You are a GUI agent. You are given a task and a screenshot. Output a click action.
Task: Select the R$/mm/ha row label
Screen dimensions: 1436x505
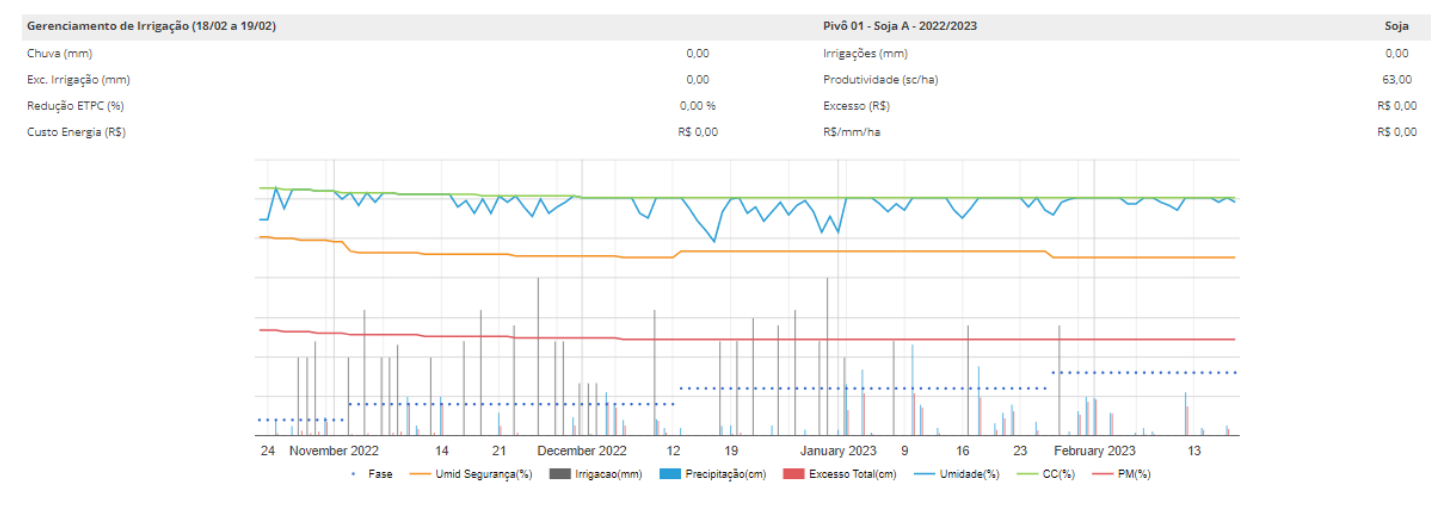click(853, 131)
